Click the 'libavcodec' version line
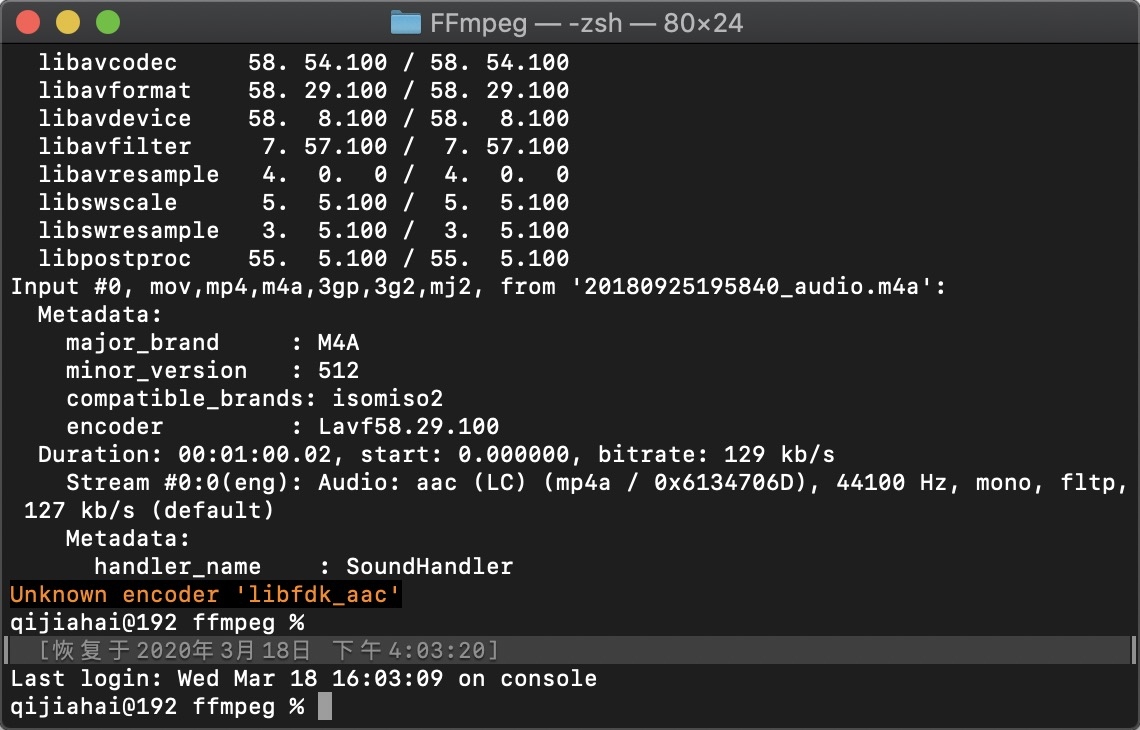The width and height of the screenshot is (1140, 730). coord(108,63)
